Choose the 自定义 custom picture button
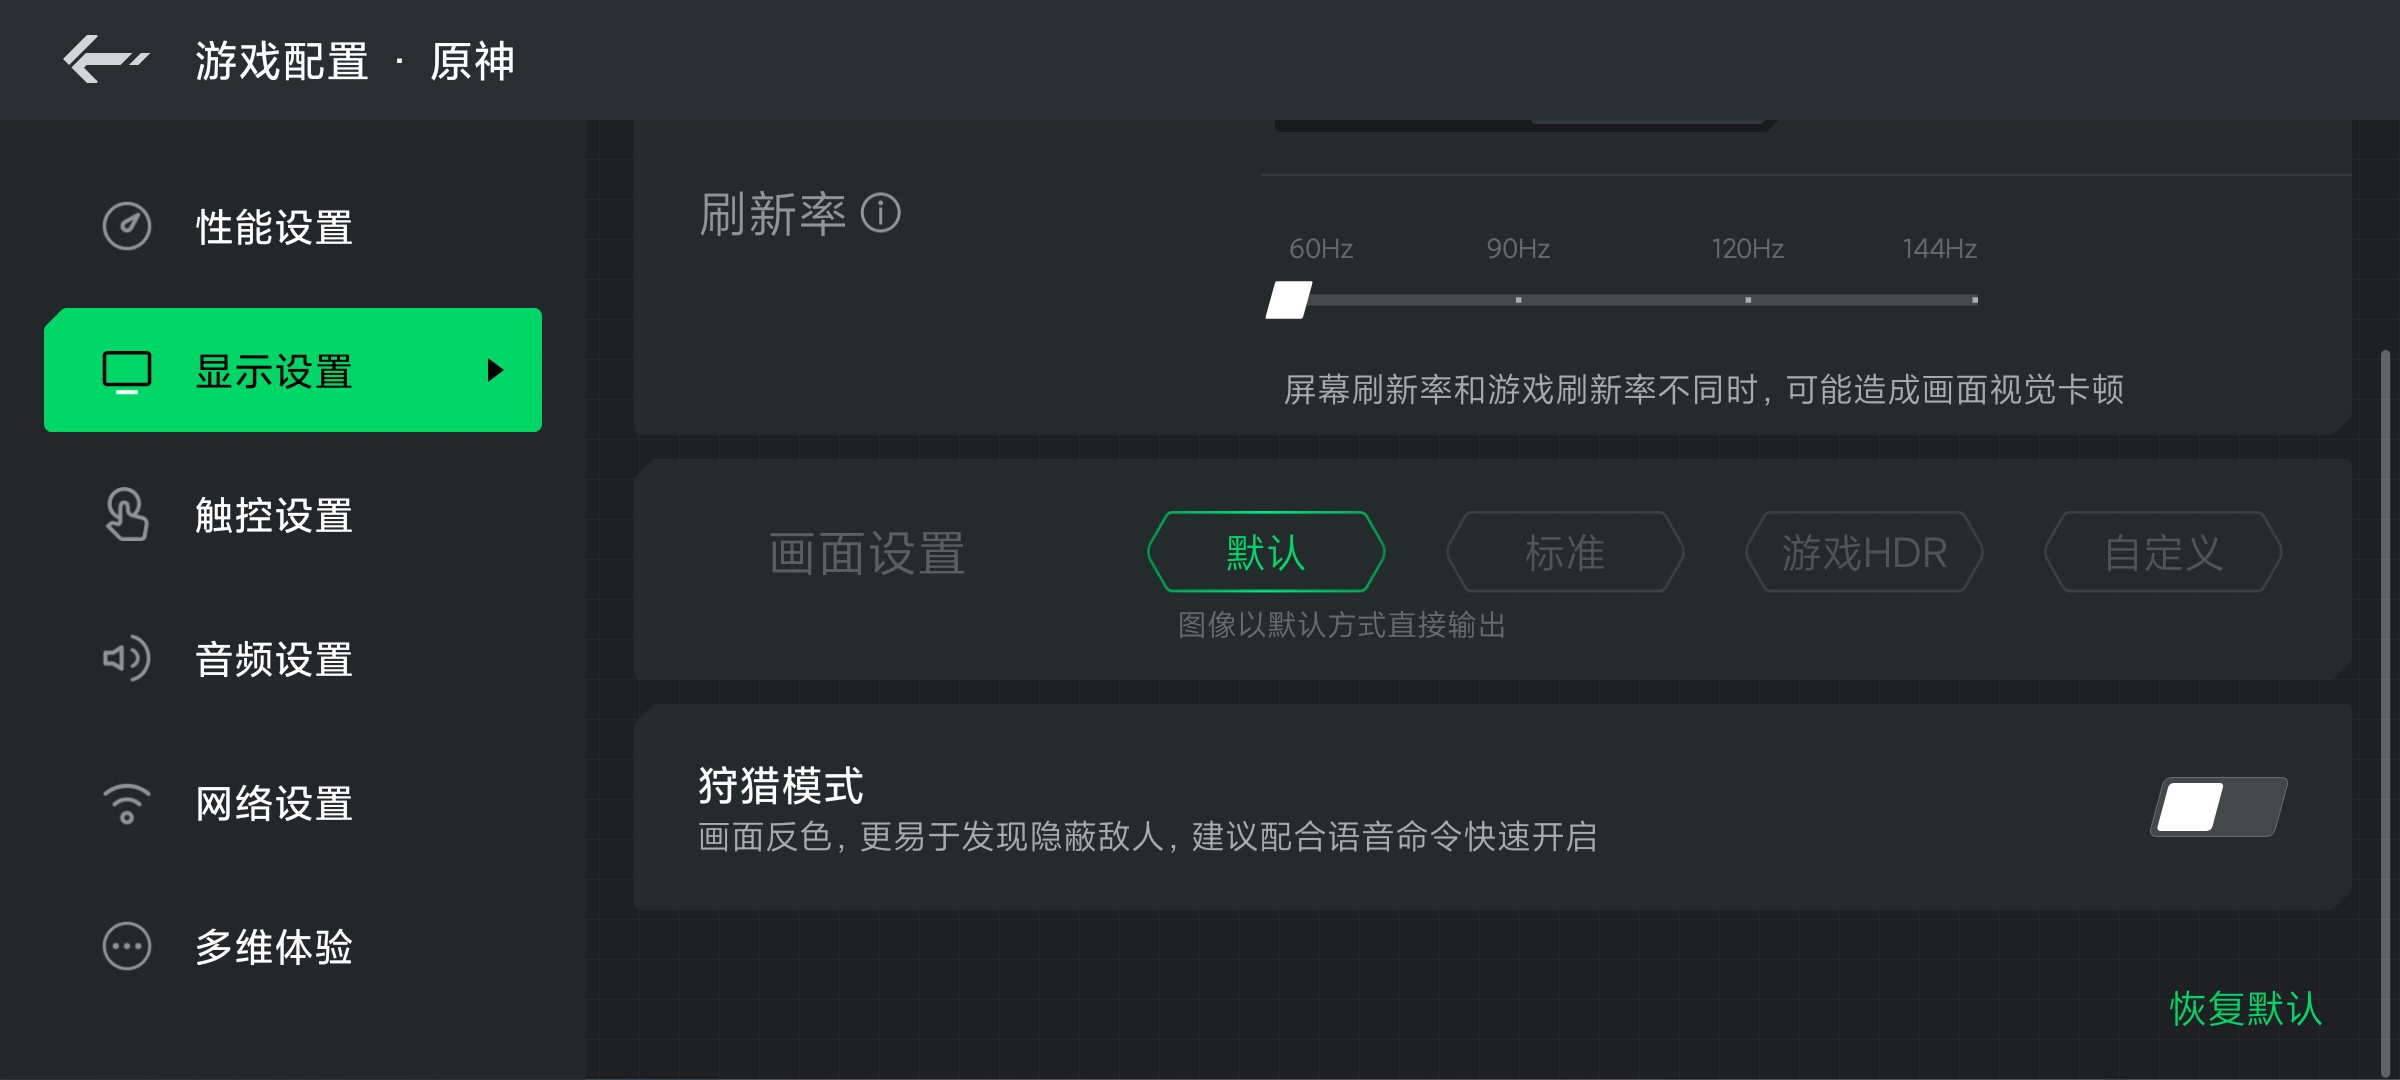Viewport: 2400px width, 1080px height. 2163,552
